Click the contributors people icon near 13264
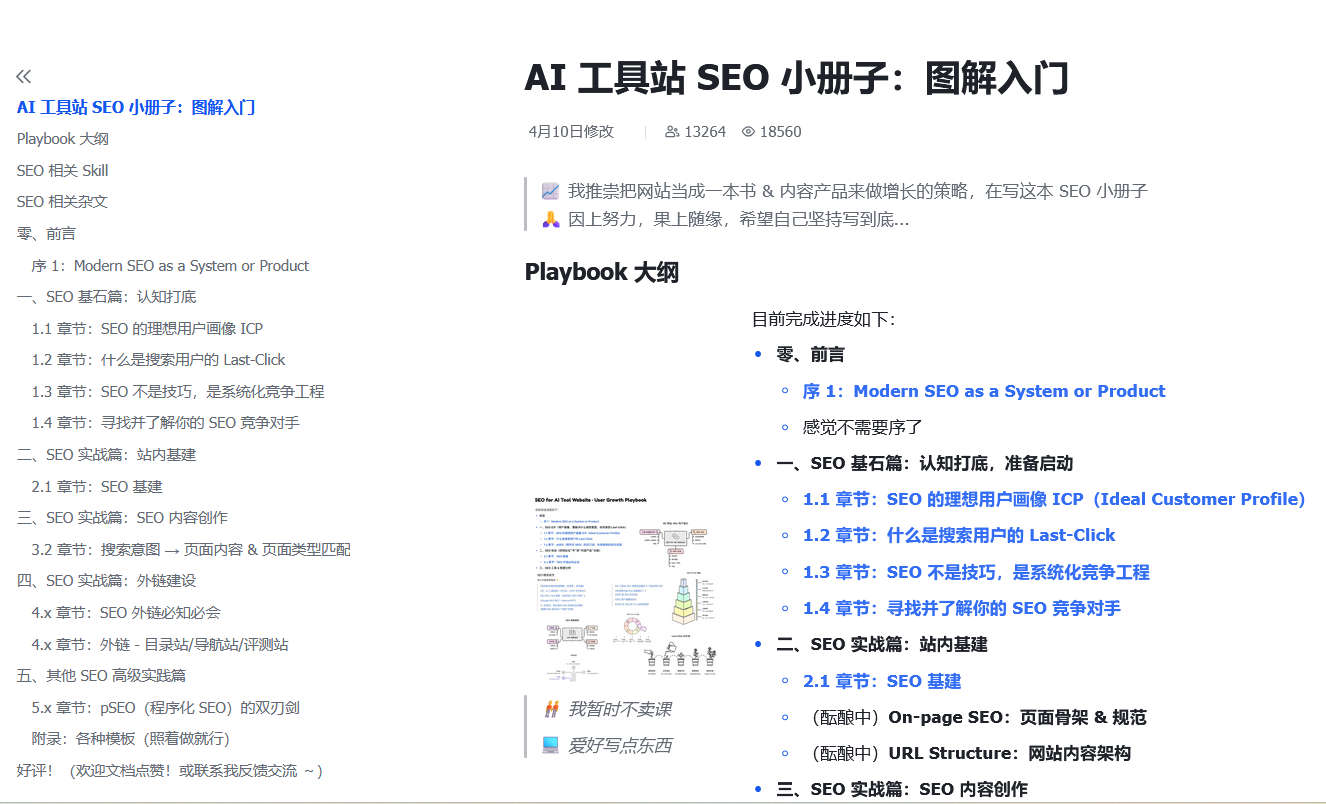The image size is (1326, 804). (672, 131)
